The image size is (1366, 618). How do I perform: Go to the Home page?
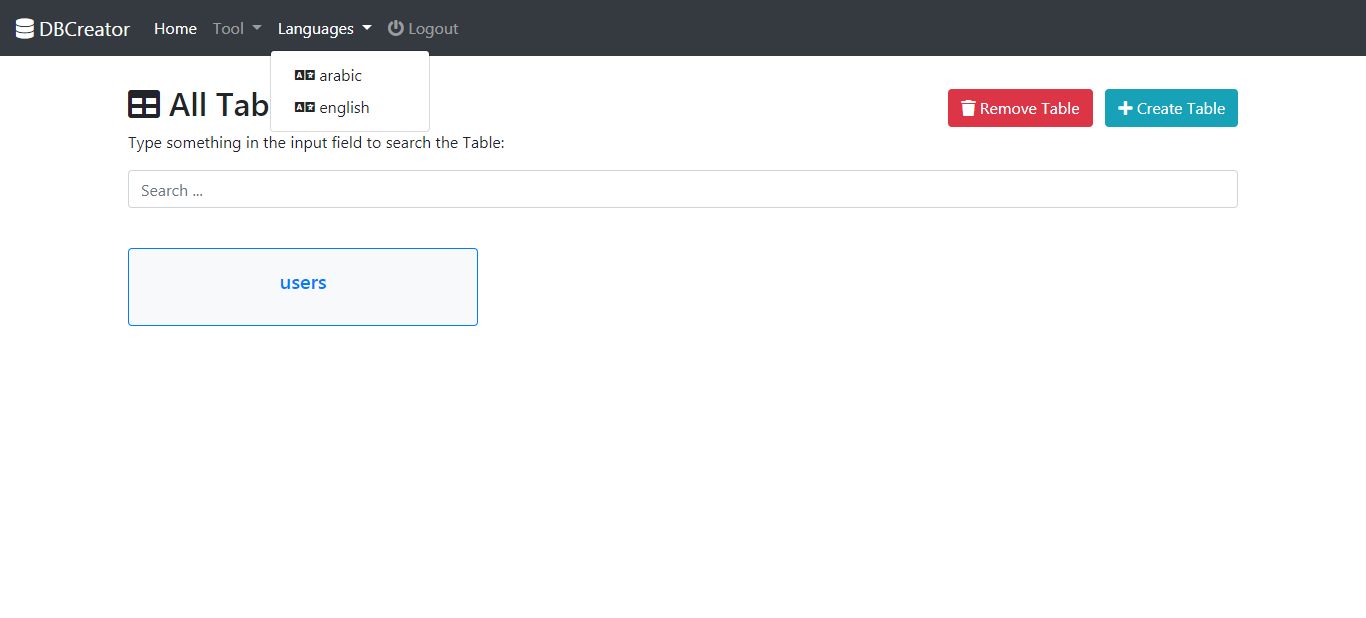[175, 29]
